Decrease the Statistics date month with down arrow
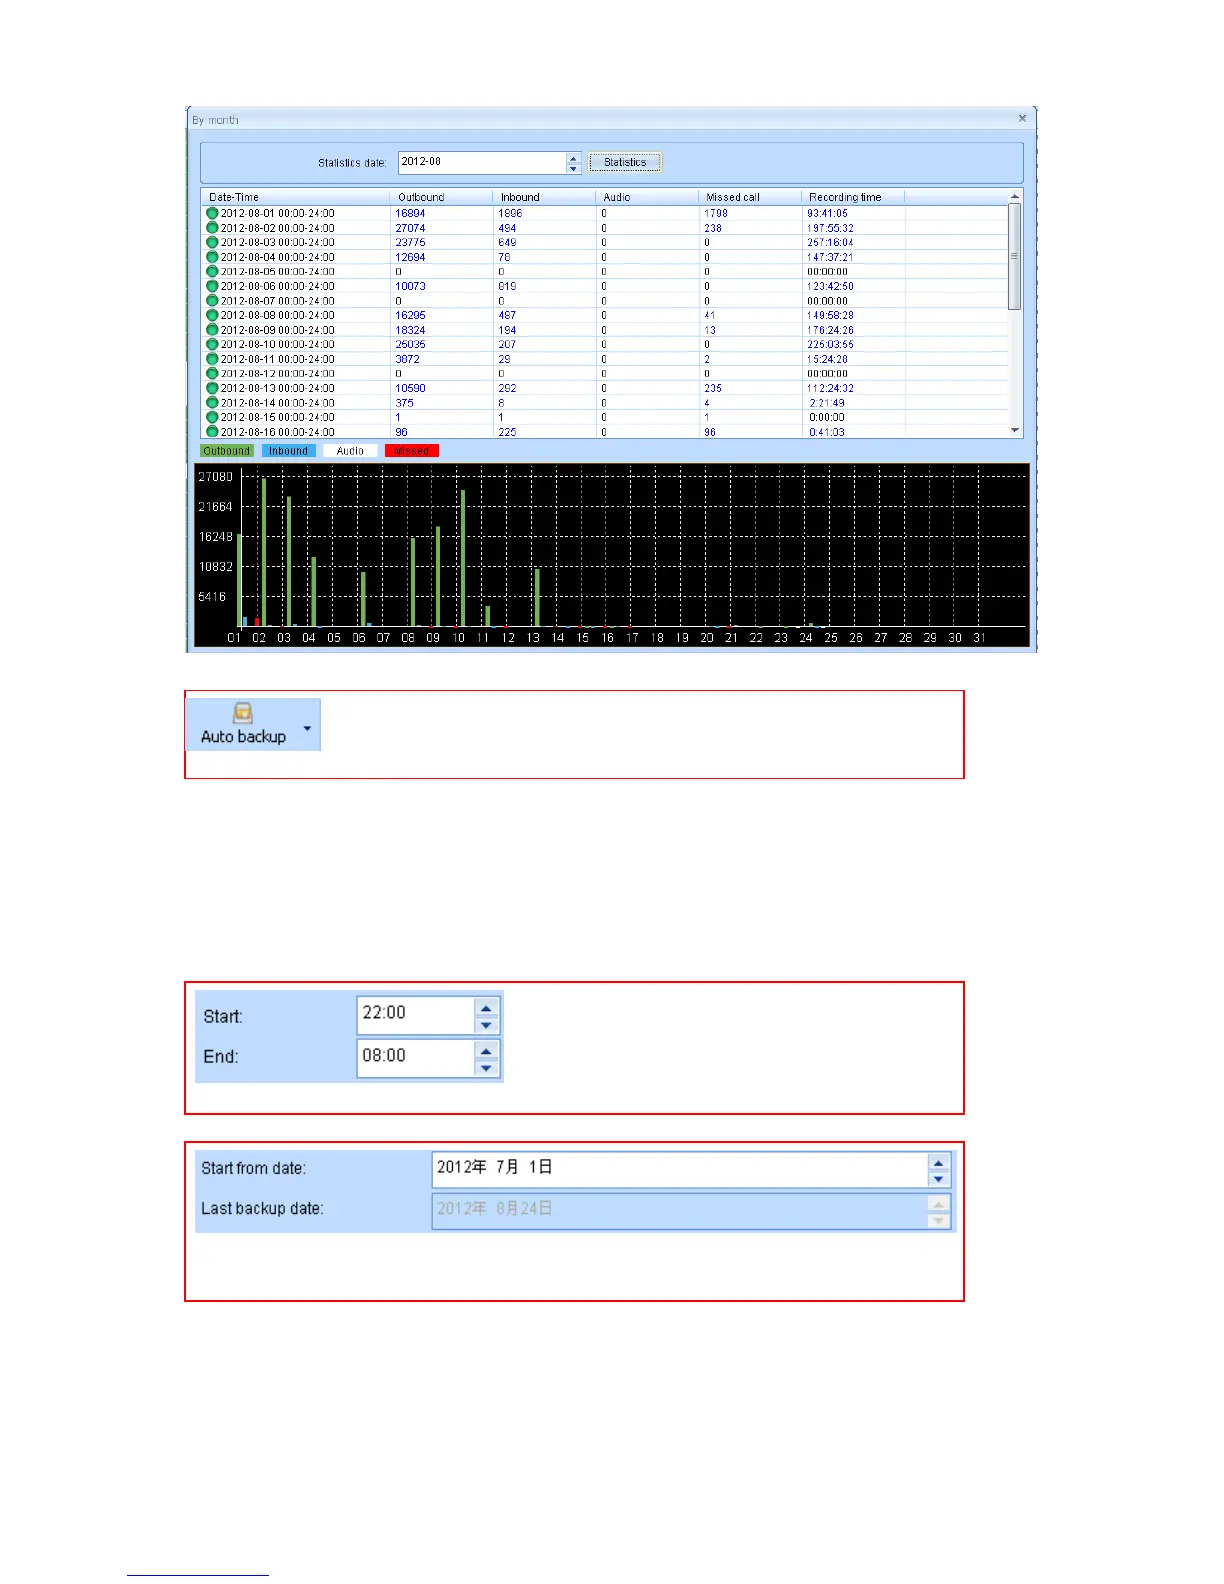1224x1584 pixels. (573, 168)
